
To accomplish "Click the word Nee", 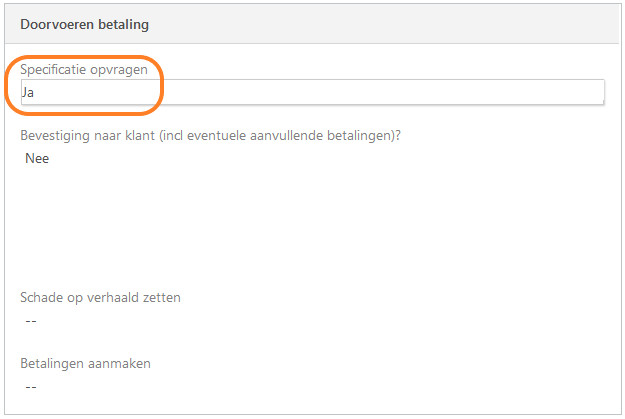I will [37, 158].
